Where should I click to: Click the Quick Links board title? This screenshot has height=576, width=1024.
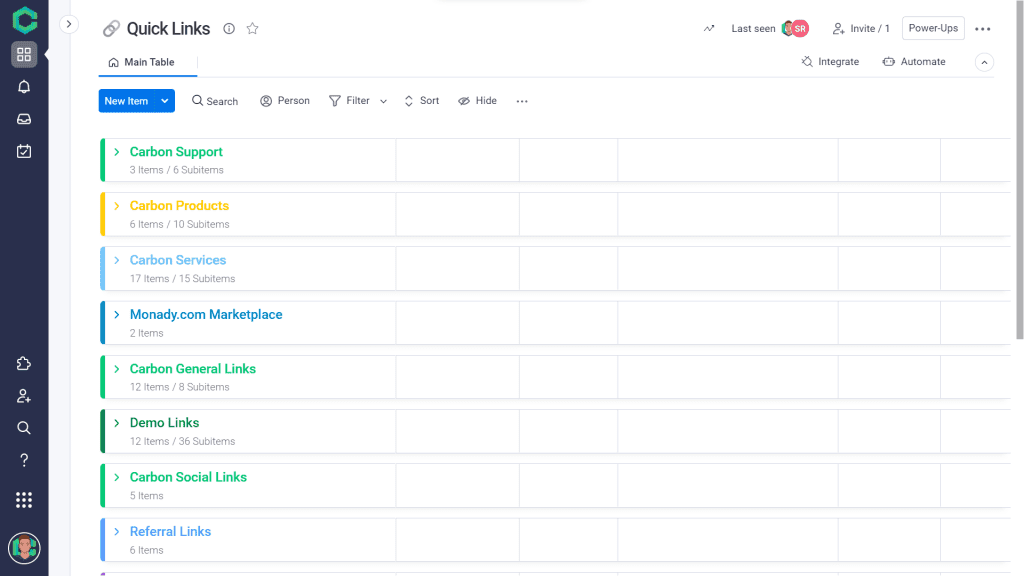coord(168,29)
